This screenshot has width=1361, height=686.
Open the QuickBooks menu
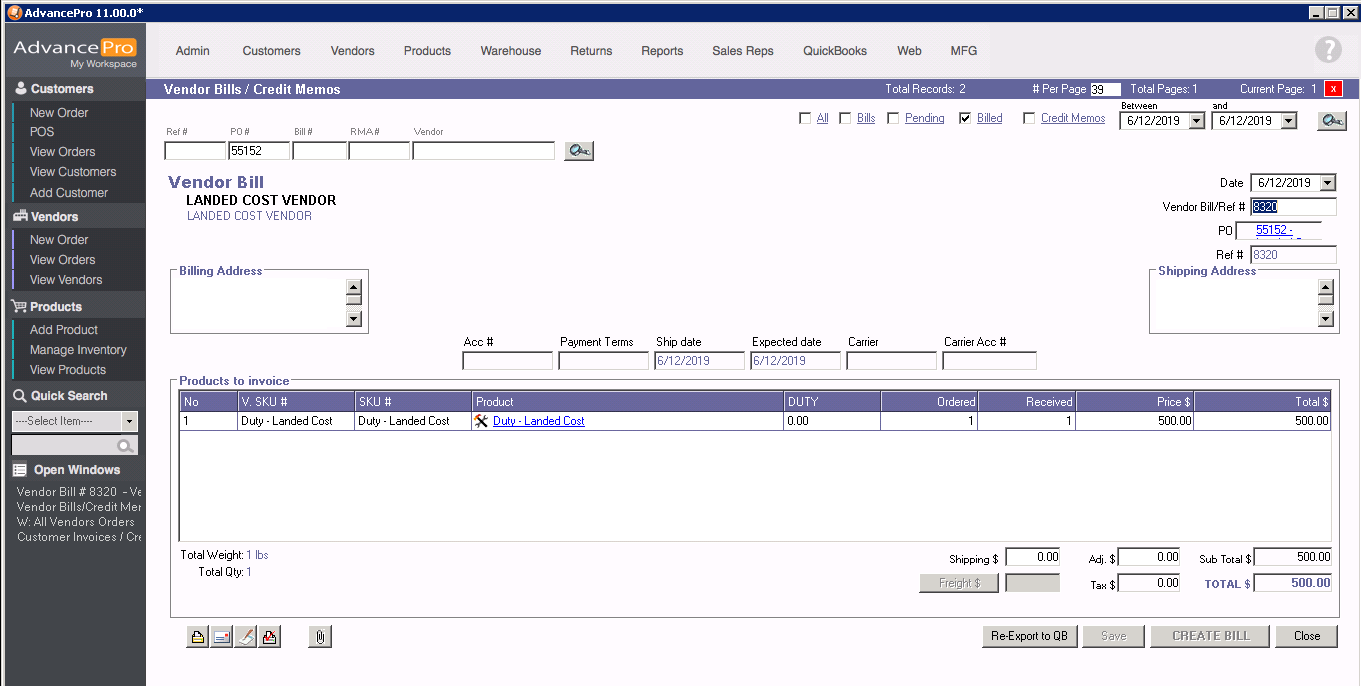[835, 51]
